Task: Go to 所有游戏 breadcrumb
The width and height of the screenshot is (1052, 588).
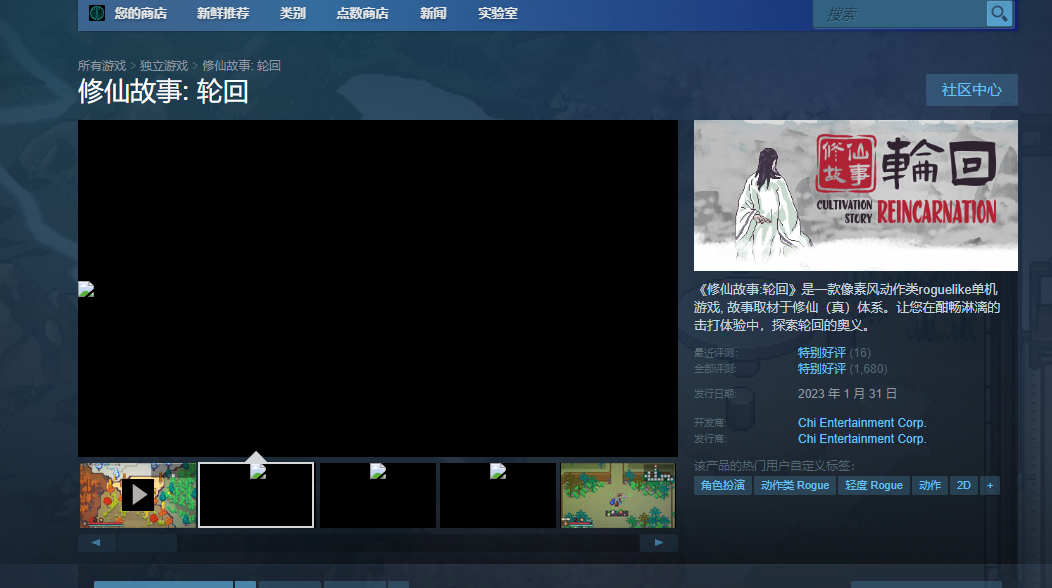Action: point(102,65)
